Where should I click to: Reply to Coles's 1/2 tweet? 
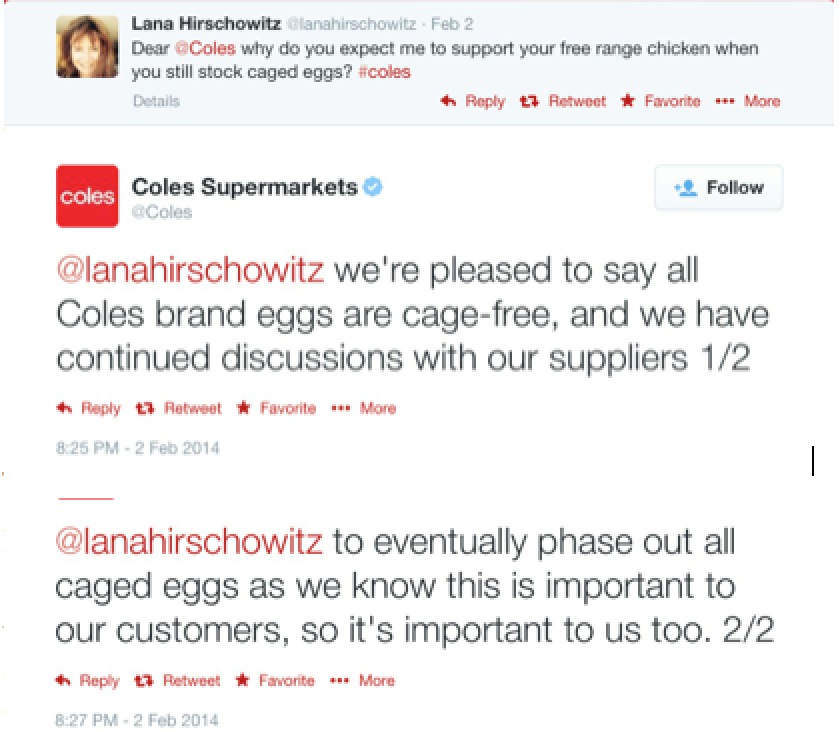tap(88, 408)
